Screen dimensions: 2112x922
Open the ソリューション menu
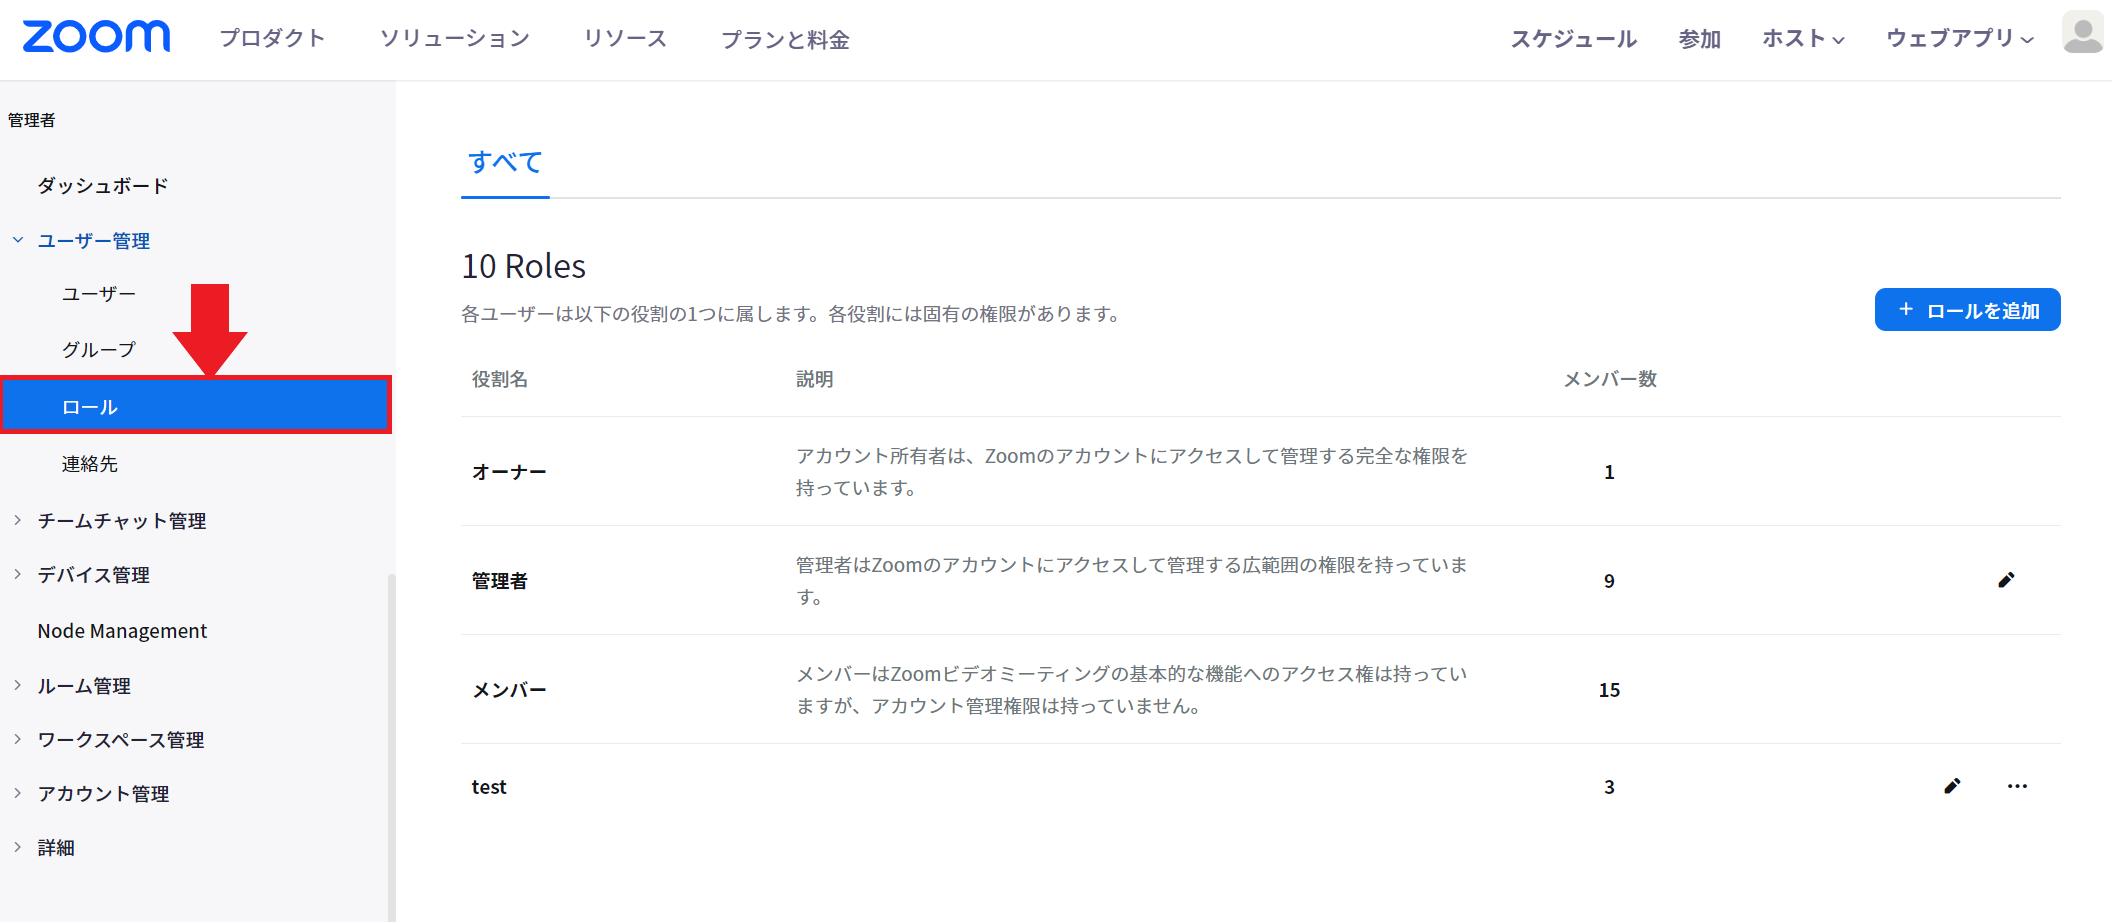[x=454, y=38]
